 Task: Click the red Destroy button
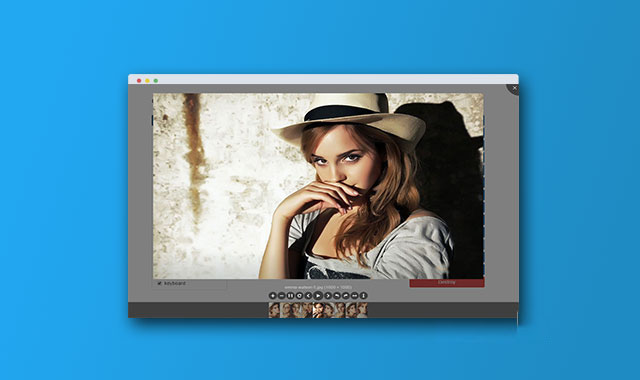pyautogui.click(x=447, y=283)
